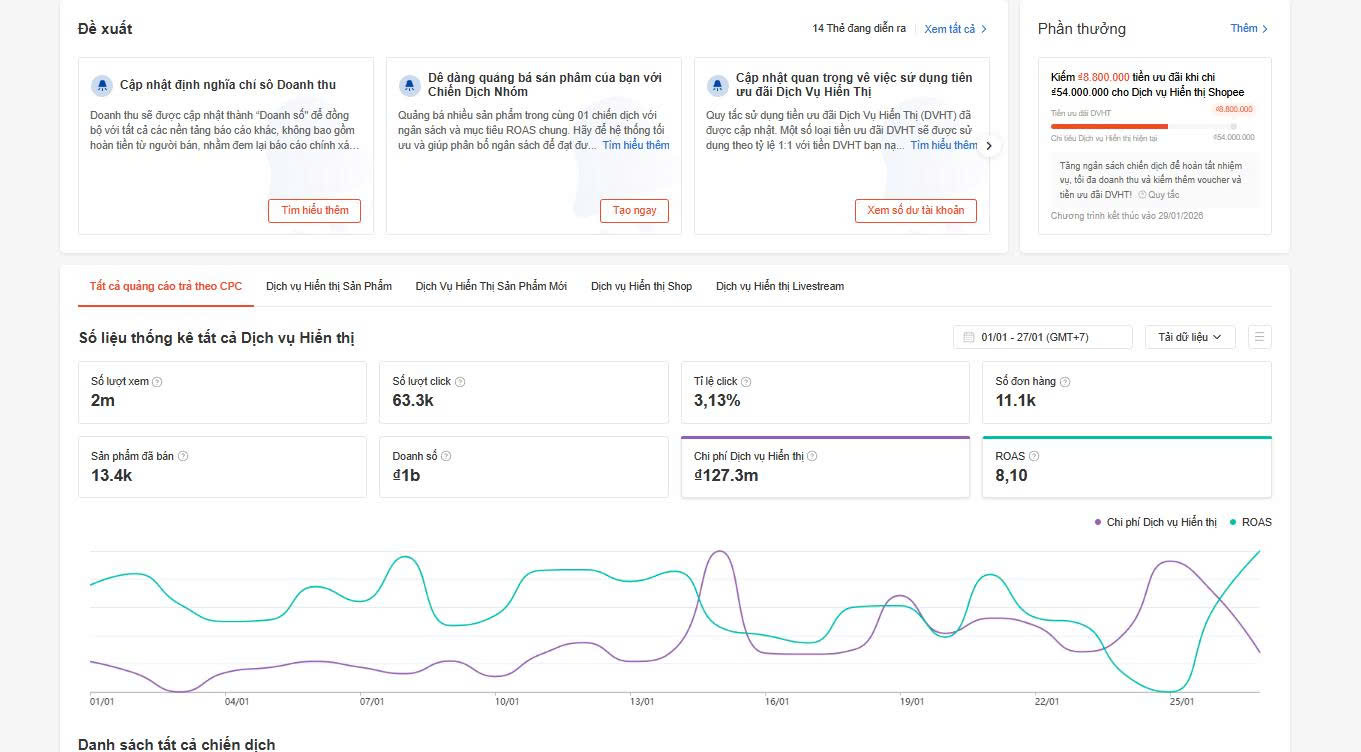Open the Xem tất cả link

point(955,29)
